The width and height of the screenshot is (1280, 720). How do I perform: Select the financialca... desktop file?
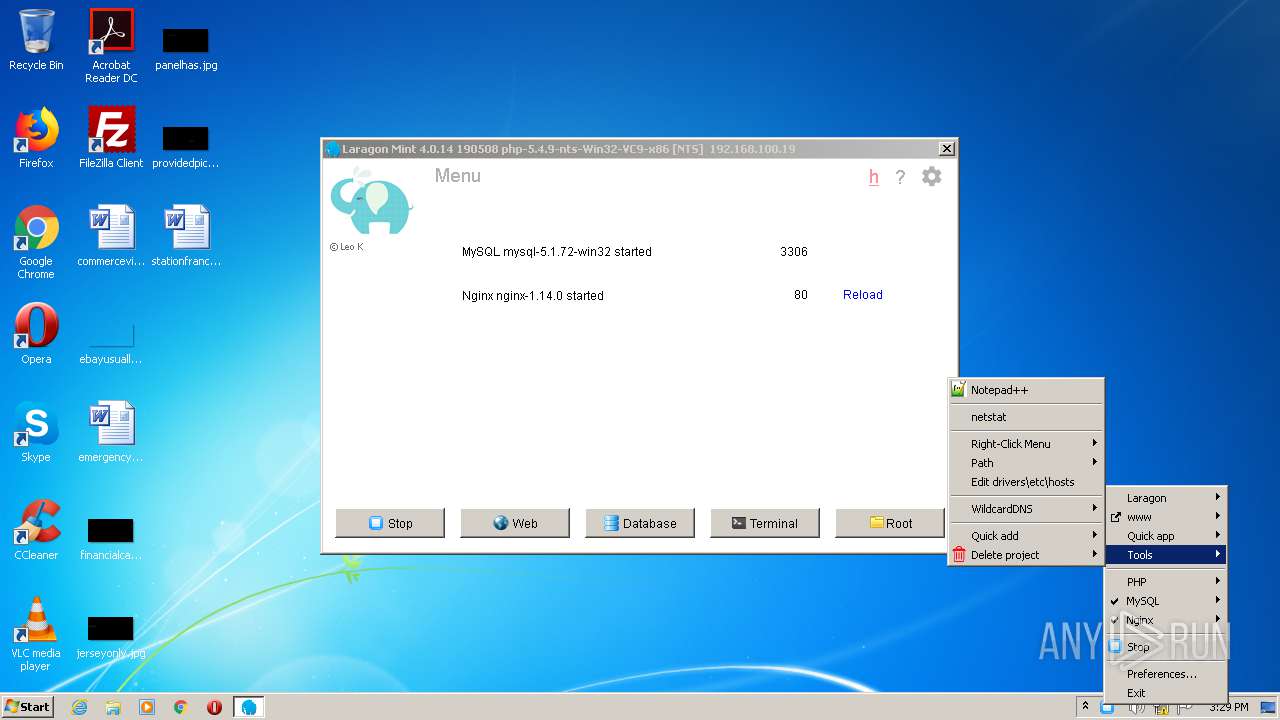pyautogui.click(x=111, y=538)
